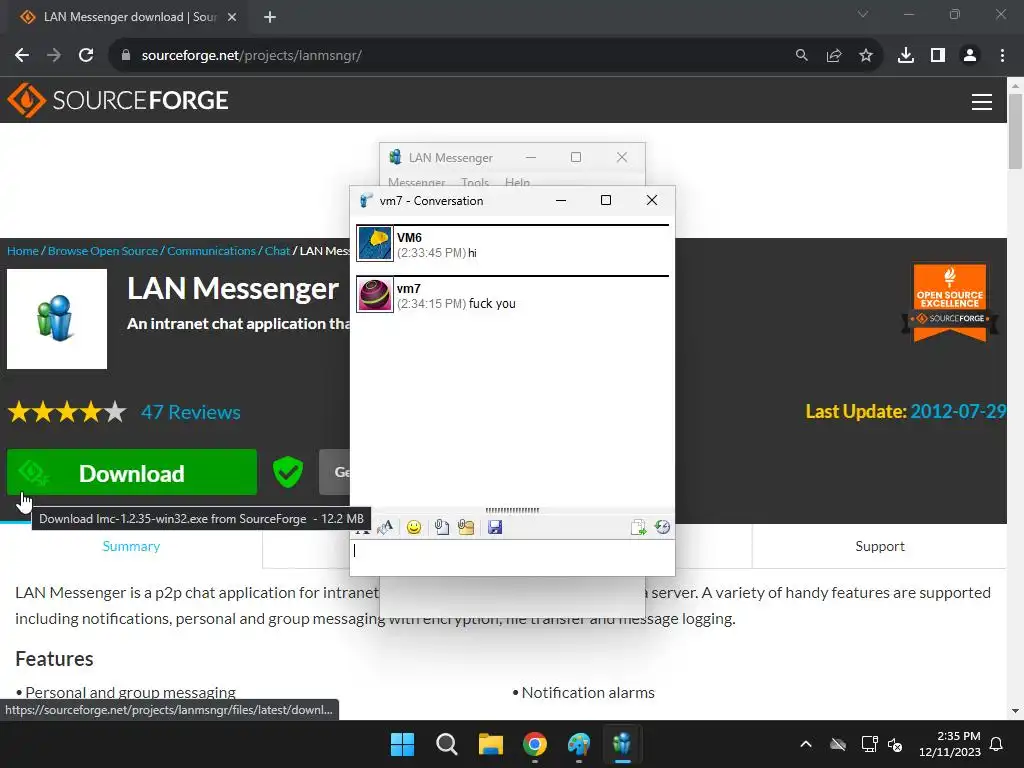The height and width of the screenshot is (768, 1024).
Task: Switch to Chrome in the taskbar
Action: [535, 744]
